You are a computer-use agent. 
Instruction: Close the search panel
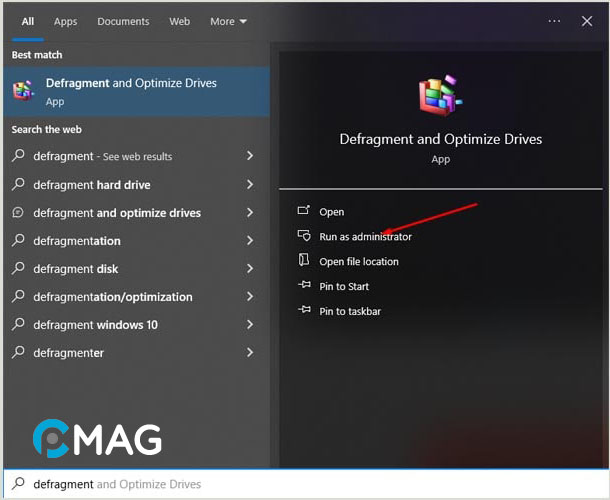(x=587, y=21)
